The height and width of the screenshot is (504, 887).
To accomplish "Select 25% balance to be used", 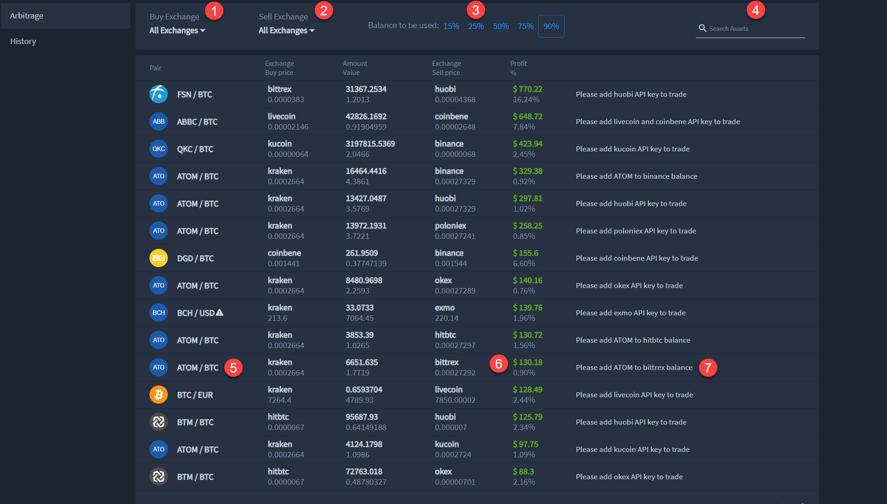I will point(476,26).
